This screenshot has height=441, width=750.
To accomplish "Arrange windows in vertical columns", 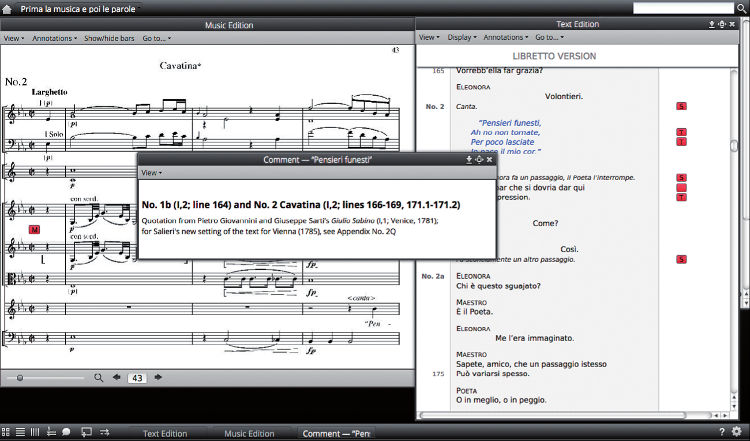I will pos(36,432).
